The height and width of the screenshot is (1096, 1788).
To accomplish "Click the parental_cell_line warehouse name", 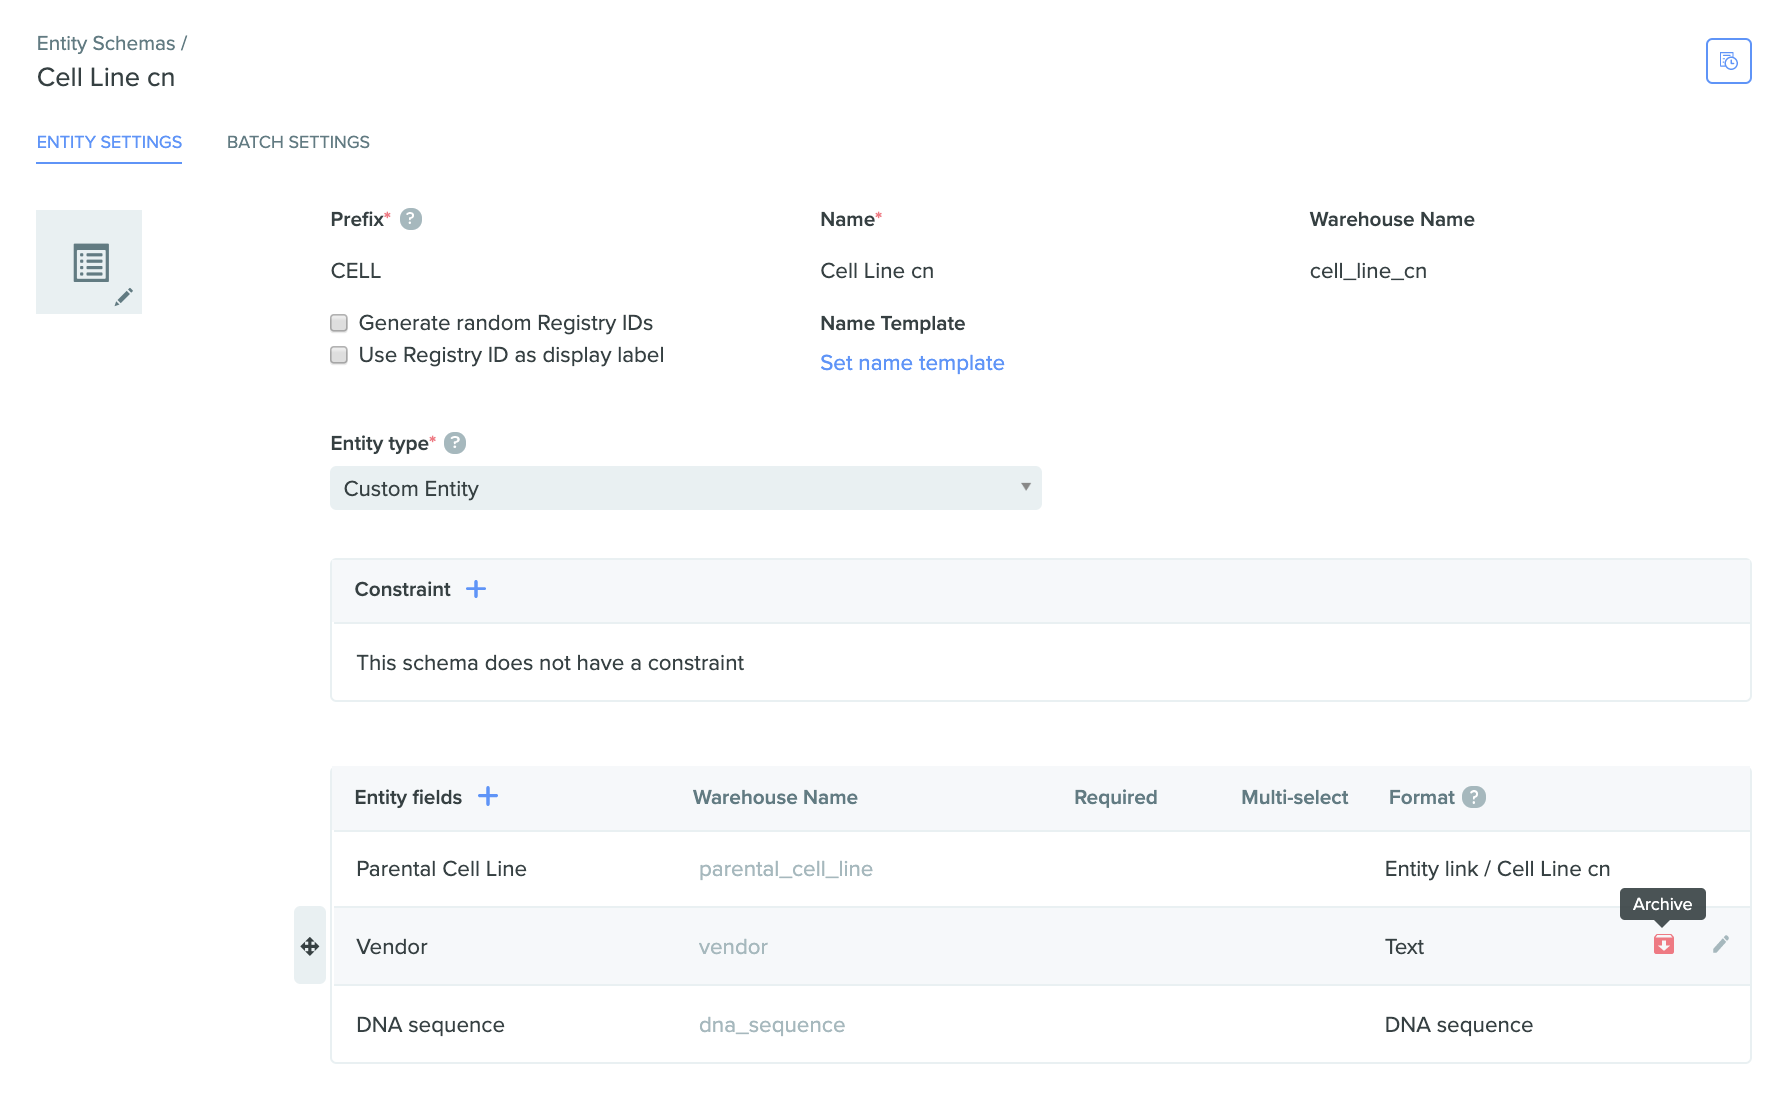I will click(x=786, y=869).
